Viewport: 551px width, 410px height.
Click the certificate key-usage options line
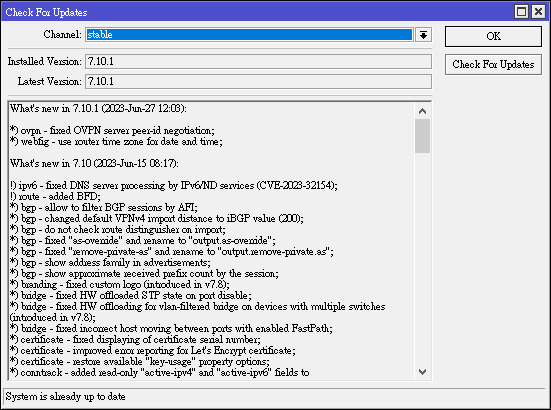click(x=140, y=362)
